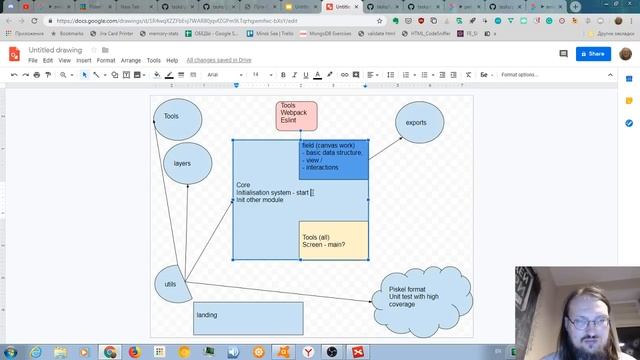Screen dimensions: 640x360
Task: Expand the bulleted list dropdown arrow
Action: tap(433, 75)
